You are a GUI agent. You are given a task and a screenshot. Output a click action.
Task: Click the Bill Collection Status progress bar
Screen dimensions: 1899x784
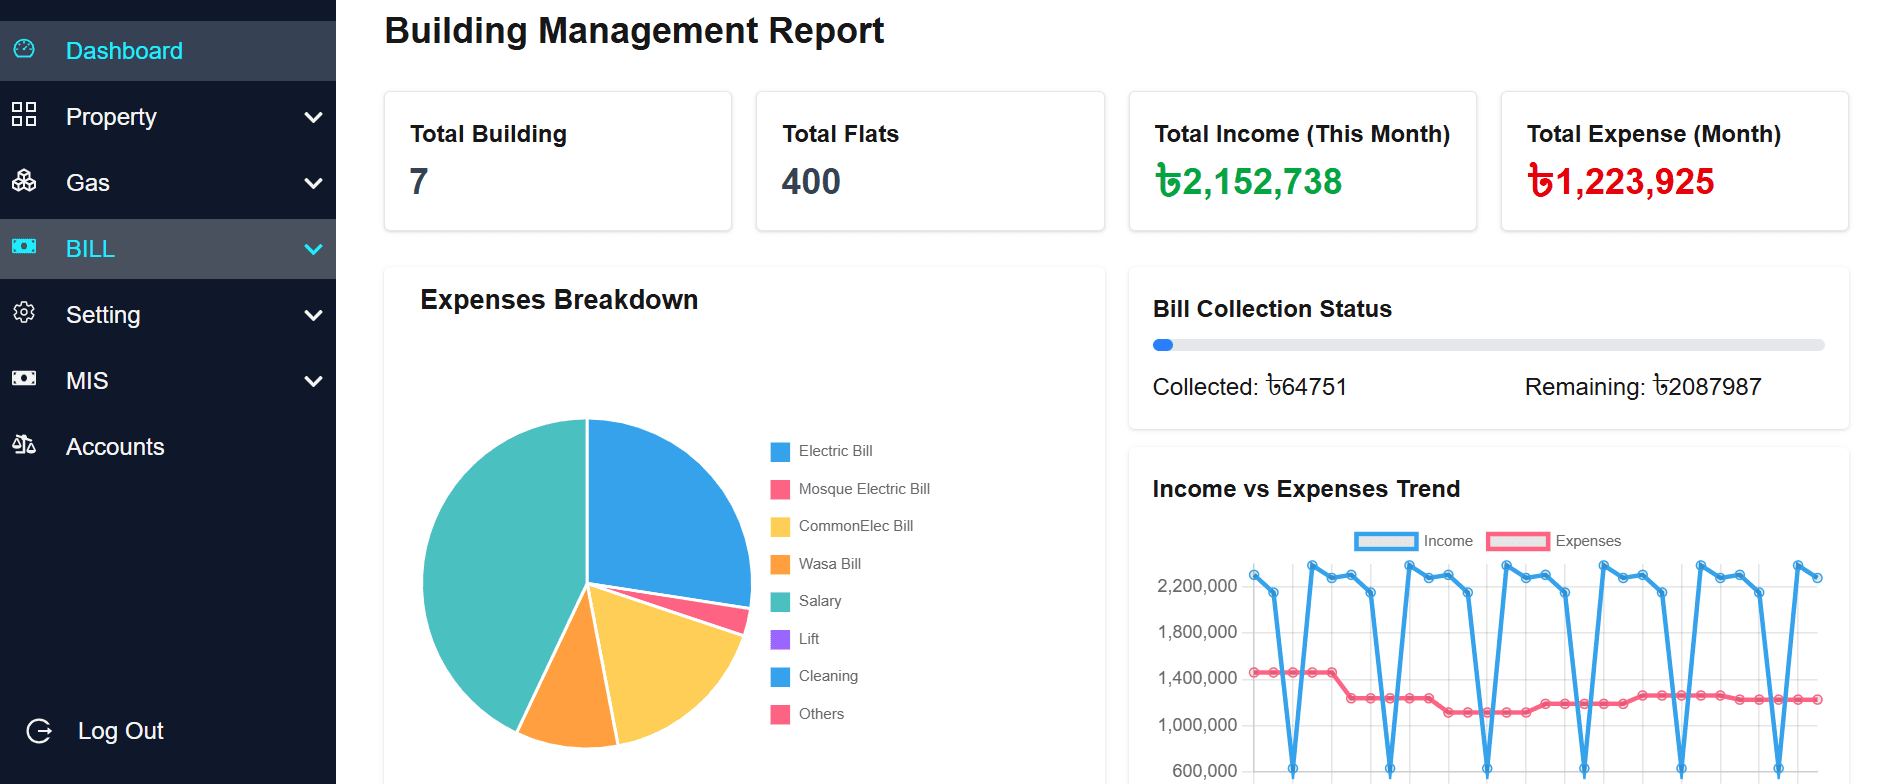1488,345
